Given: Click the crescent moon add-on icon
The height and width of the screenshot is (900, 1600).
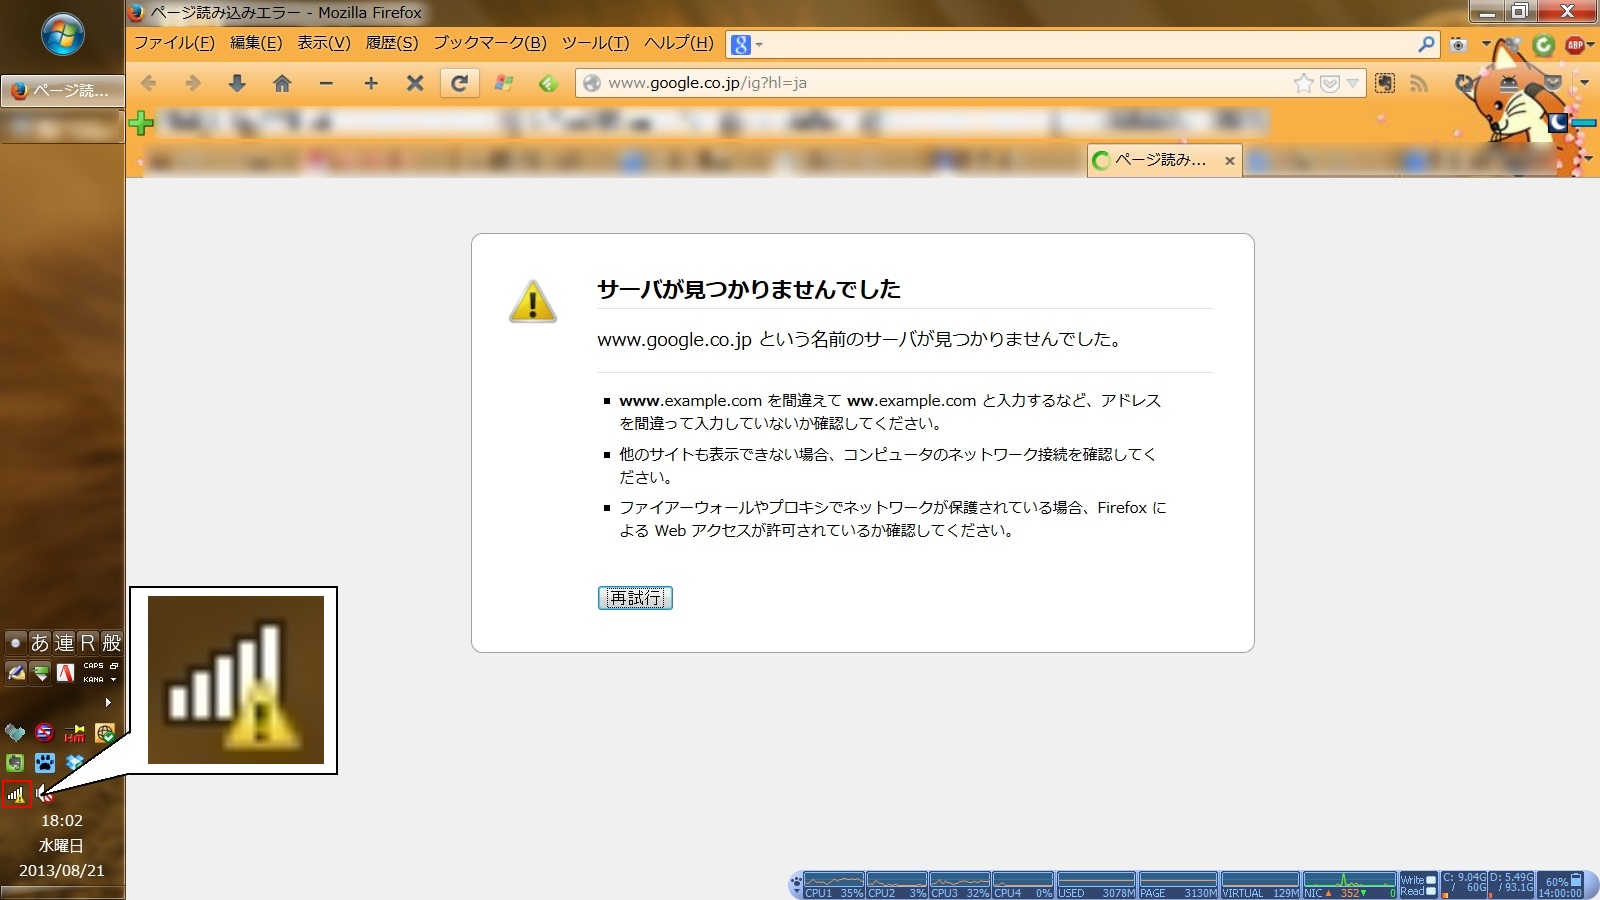Looking at the screenshot, I should [1558, 123].
